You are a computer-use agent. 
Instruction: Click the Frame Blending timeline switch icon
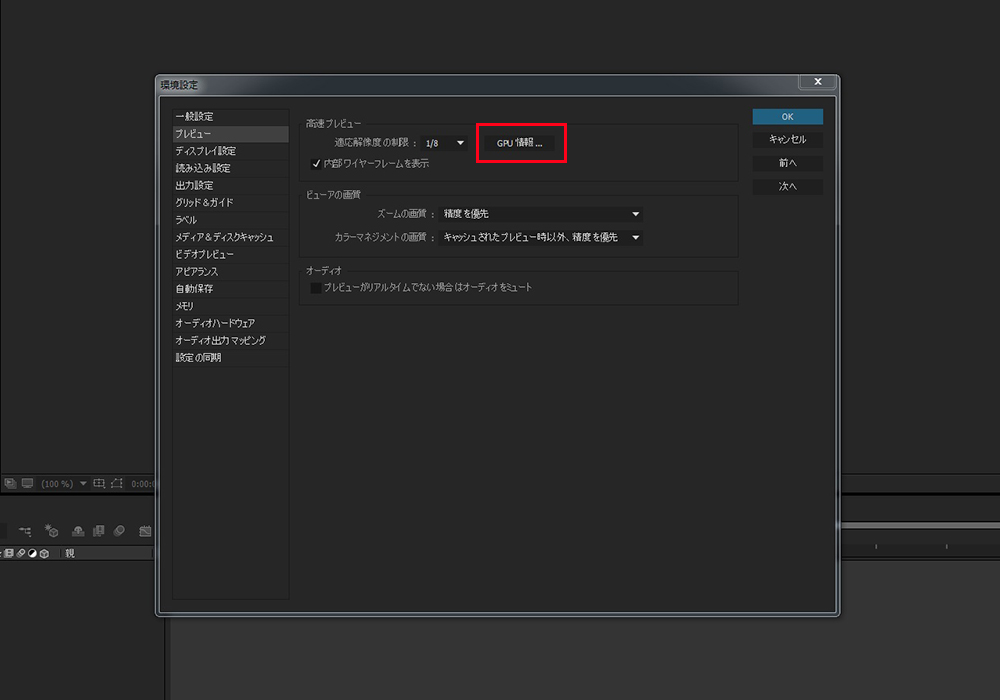tap(98, 531)
